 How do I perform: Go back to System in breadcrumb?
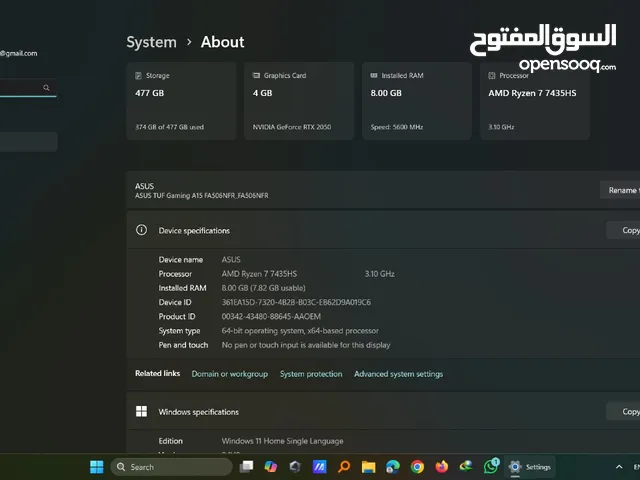pyautogui.click(x=151, y=42)
